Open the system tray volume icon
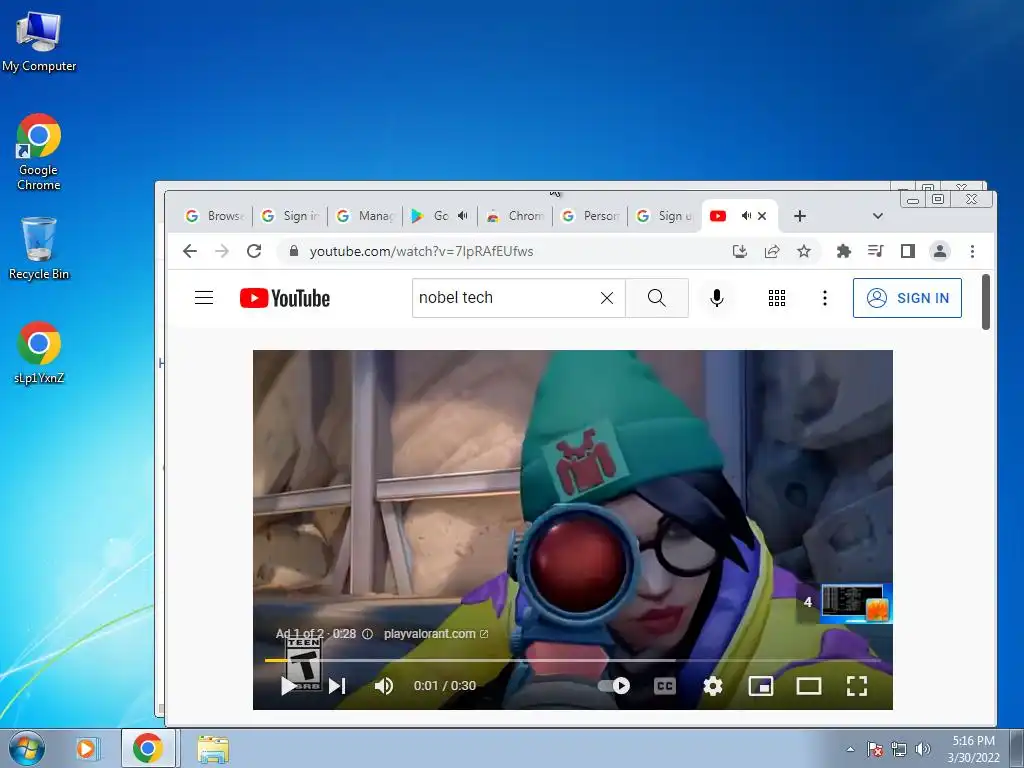The height and width of the screenshot is (768, 1024). click(x=923, y=749)
